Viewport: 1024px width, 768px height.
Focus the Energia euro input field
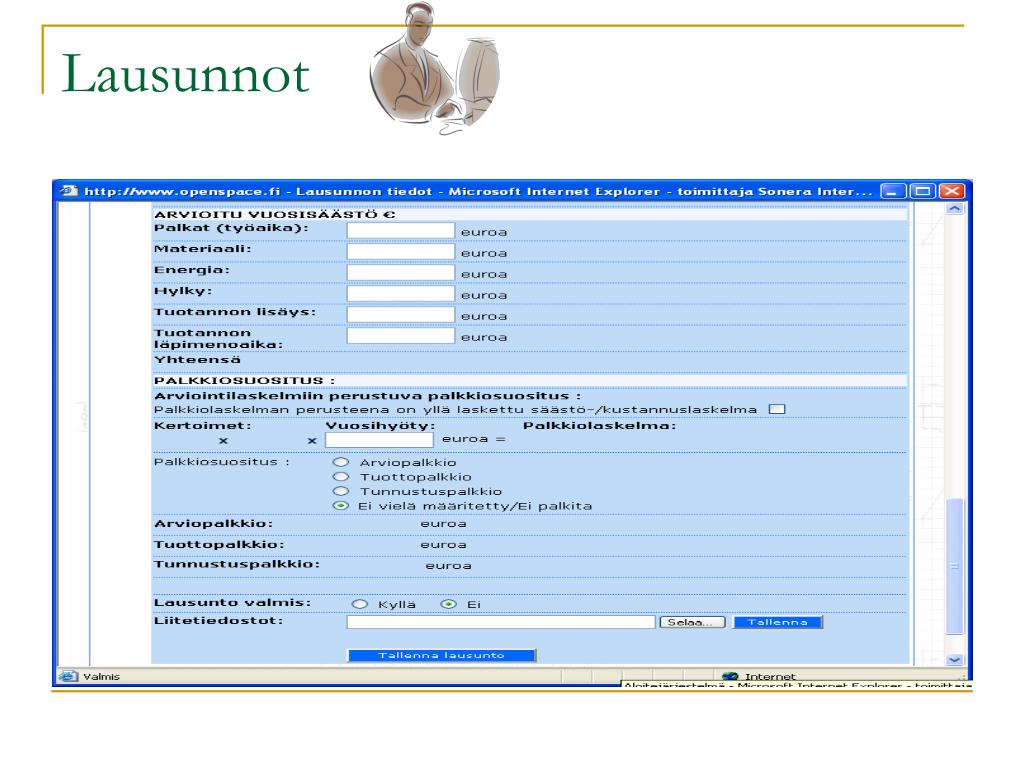[x=400, y=272]
